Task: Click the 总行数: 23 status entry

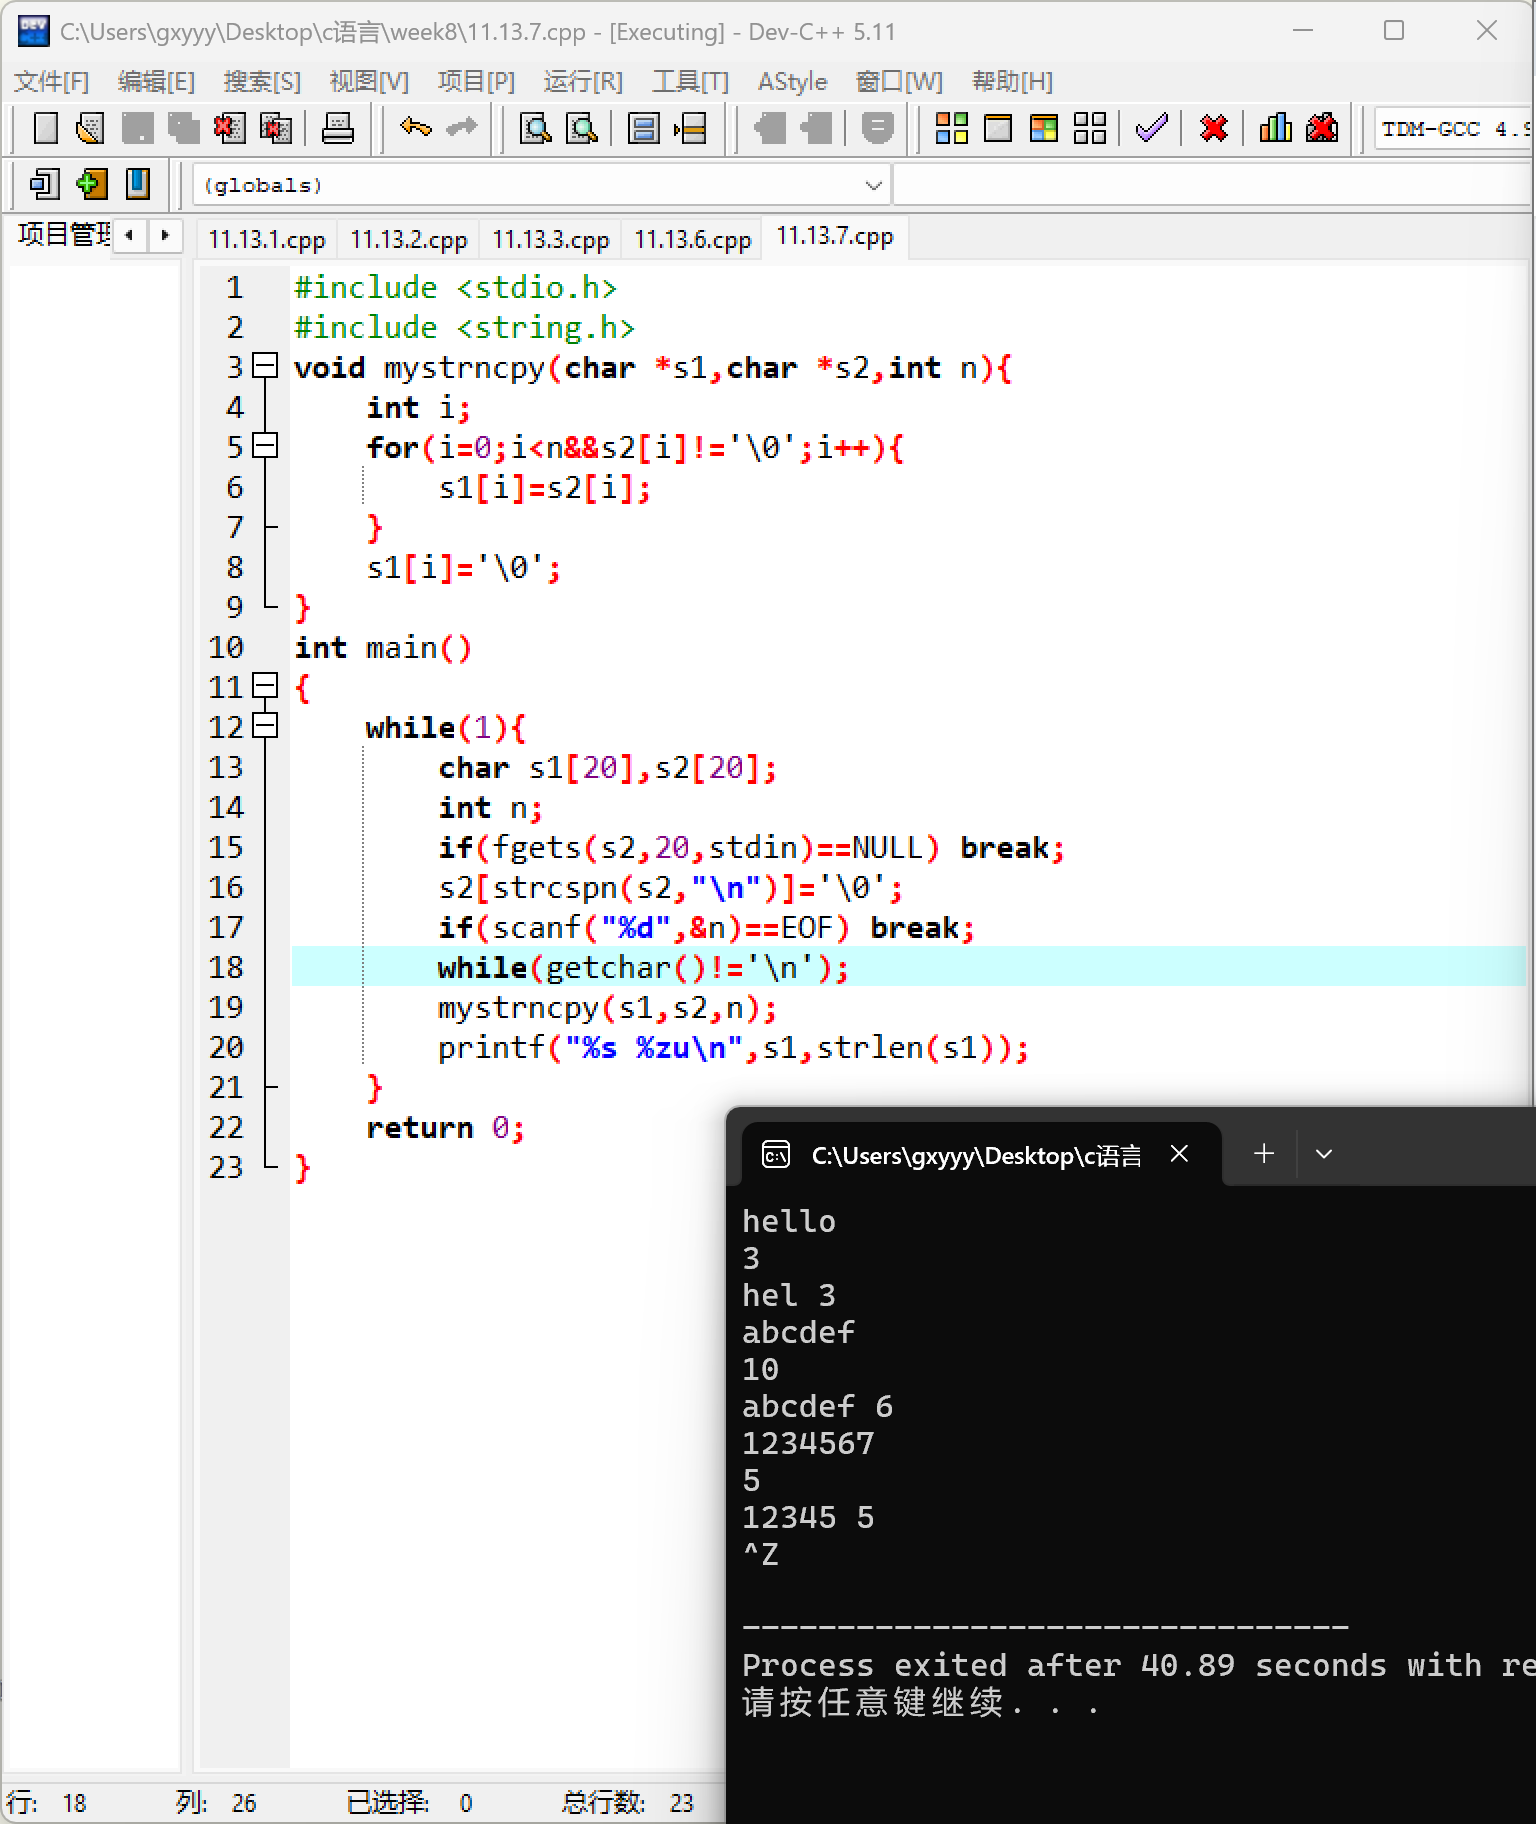Action: click(627, 1803)
